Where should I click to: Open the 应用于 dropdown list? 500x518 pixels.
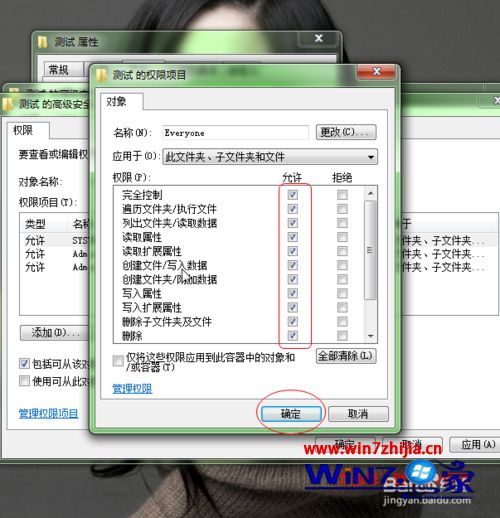(x=270, y=157)
